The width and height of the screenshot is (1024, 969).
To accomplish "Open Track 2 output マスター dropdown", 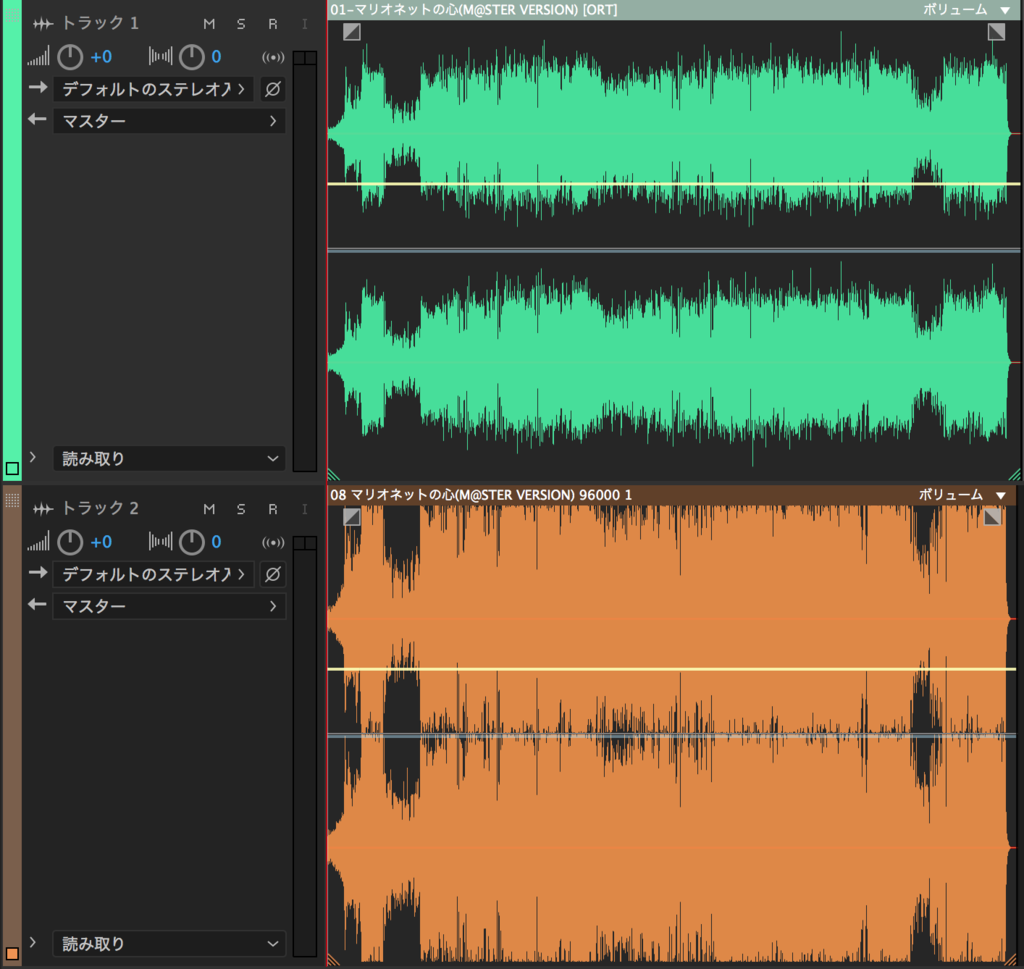I will [169, 607].
